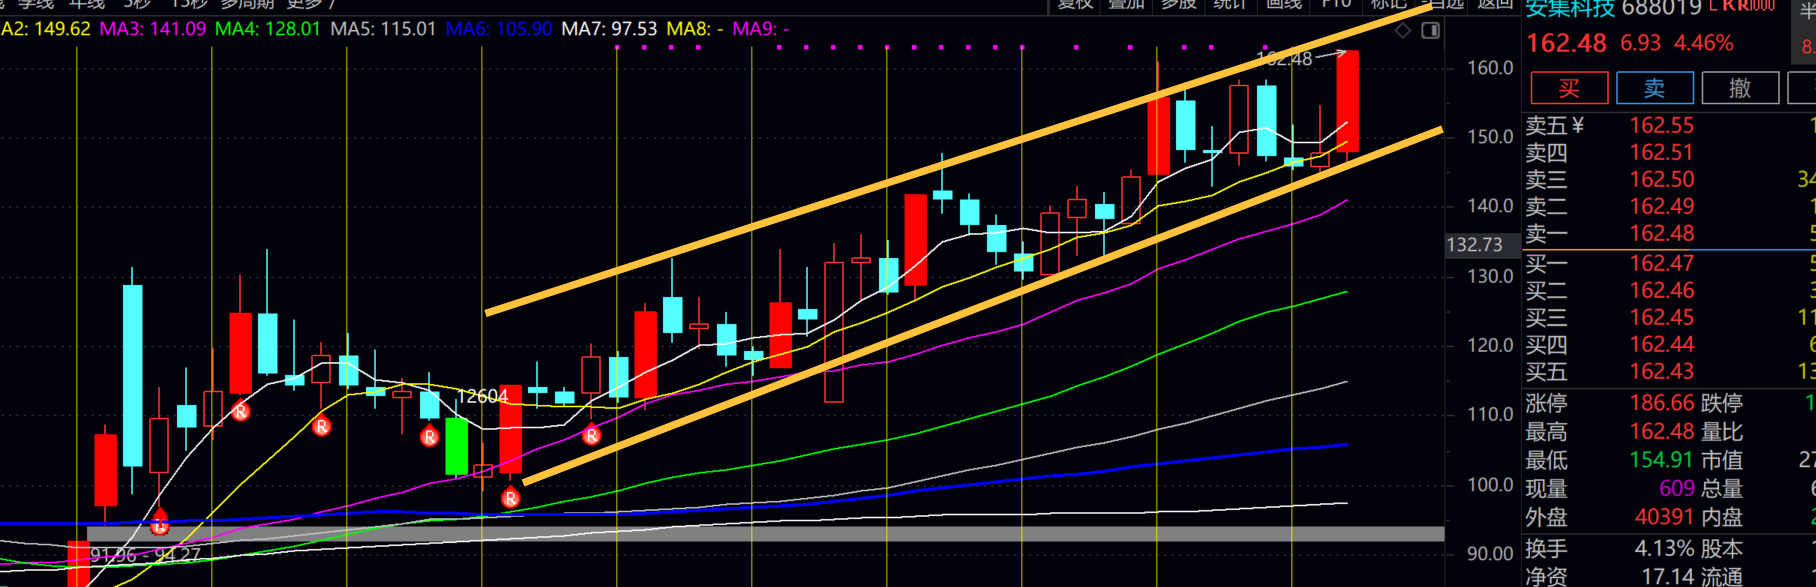The image size is (1816, 587).
Task: Click the R marker sitting on the blue MA line
Action: click(x=159, y=523)
